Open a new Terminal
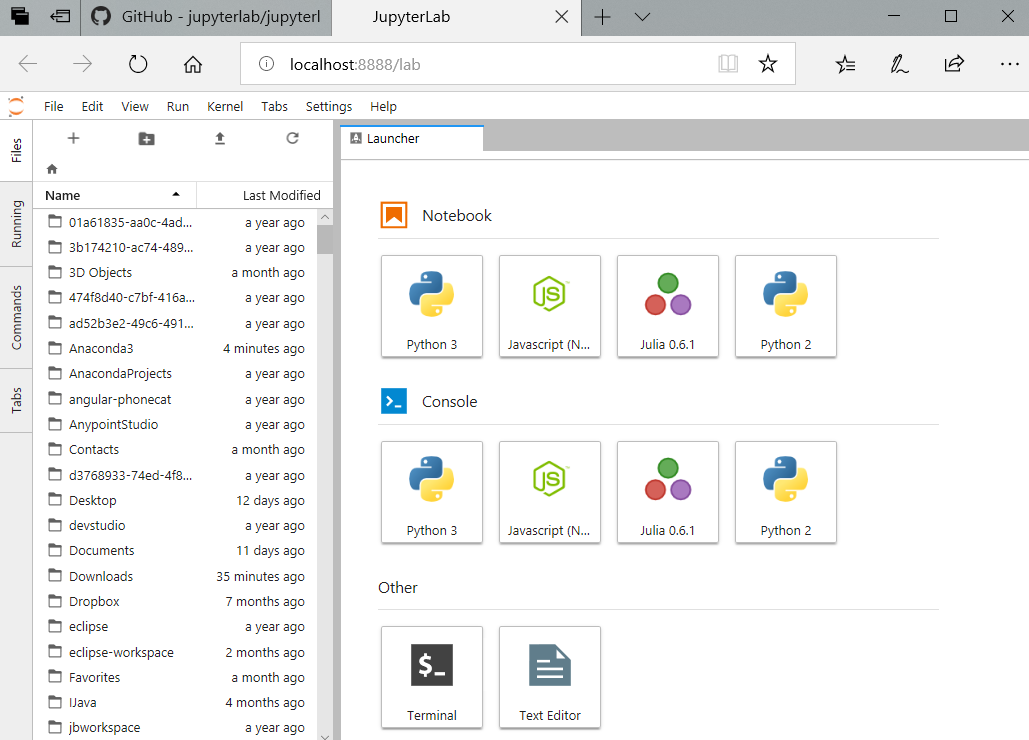Image resolution: width=1029 pixels, height=740 pixels. pos(432,677)
